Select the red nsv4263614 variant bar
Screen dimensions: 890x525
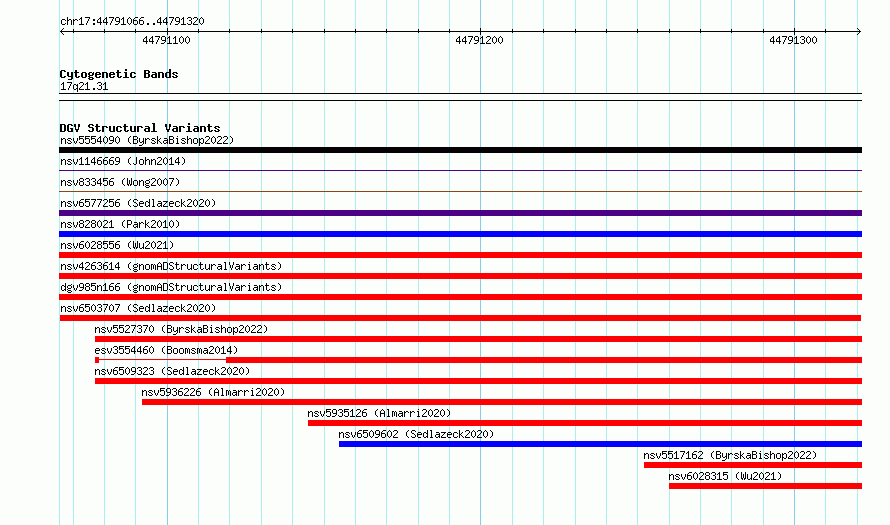[460, 276]
